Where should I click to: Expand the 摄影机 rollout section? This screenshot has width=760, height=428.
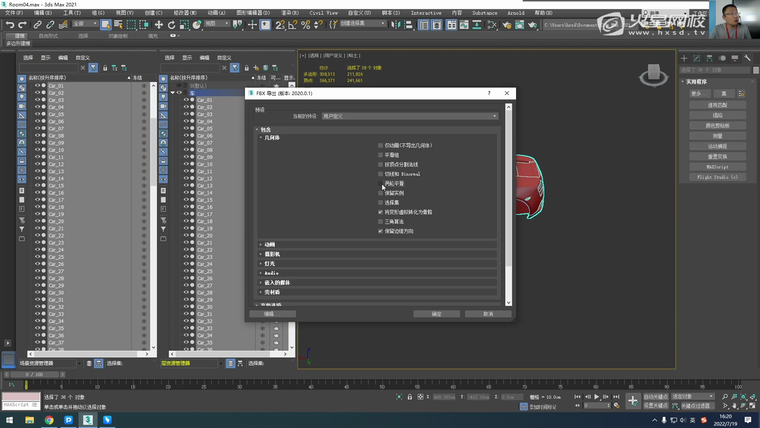271,254
